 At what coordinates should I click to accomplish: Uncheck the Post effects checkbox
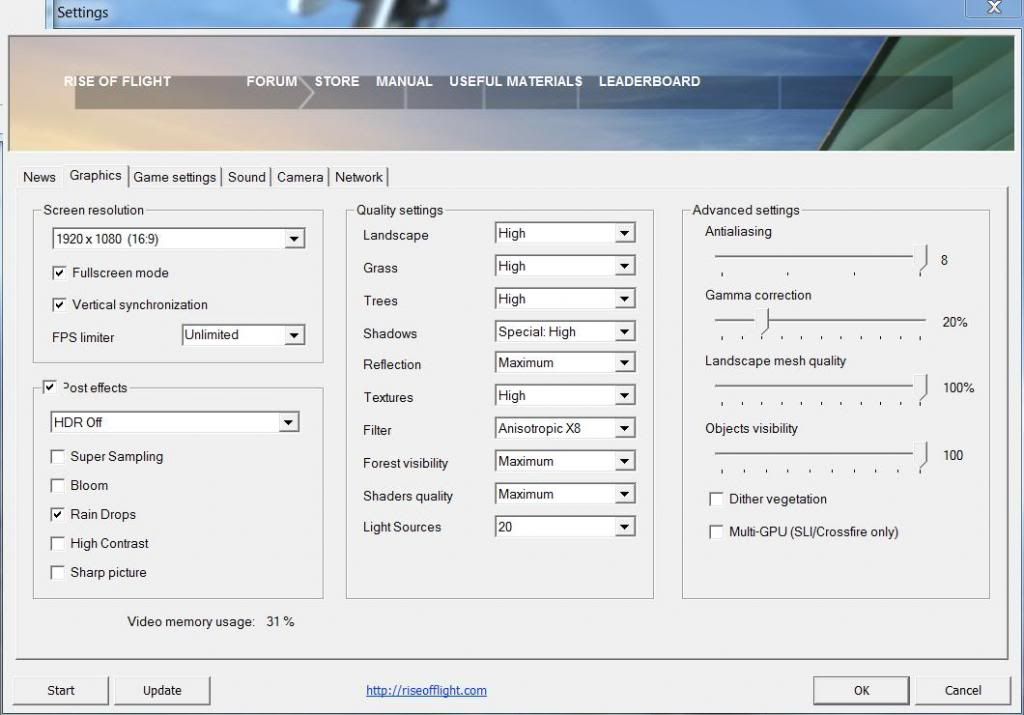pos(49,387)
